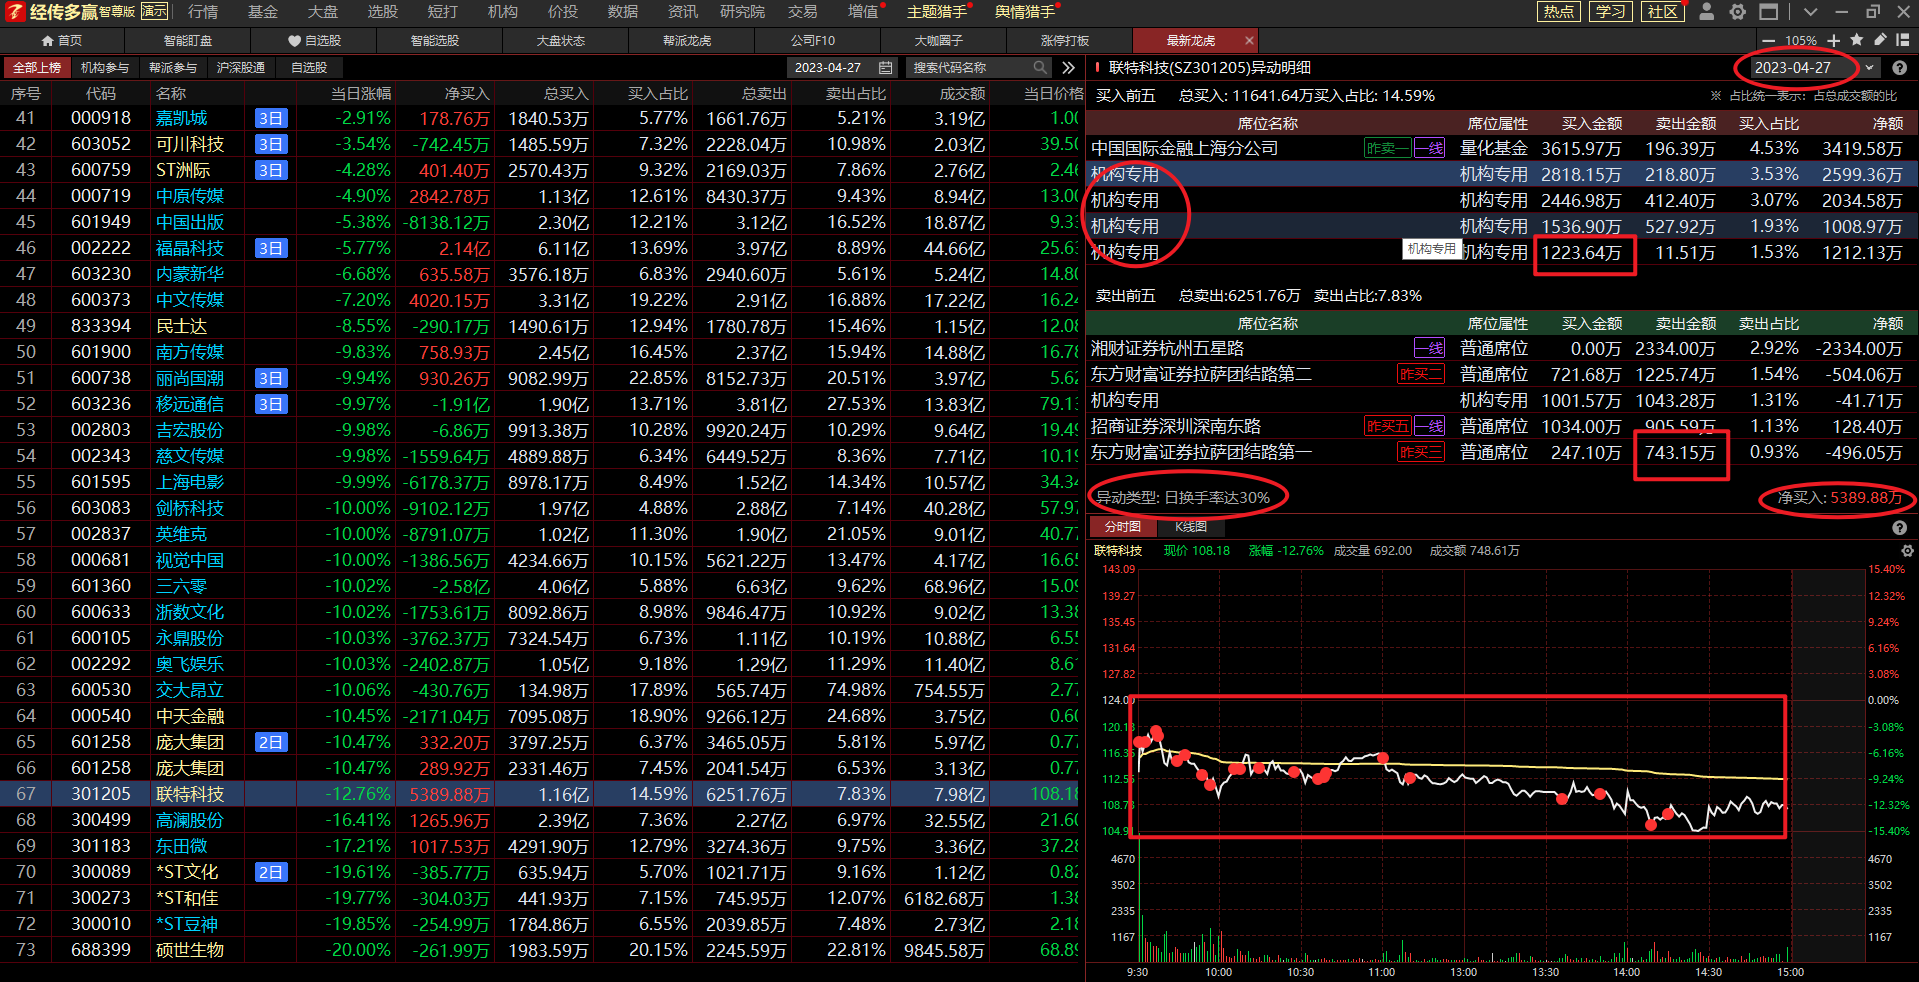Image resolution: width=1919 pixels, height=982 pixels.
Task: Click the star favorite icon
Action: 1857,40
